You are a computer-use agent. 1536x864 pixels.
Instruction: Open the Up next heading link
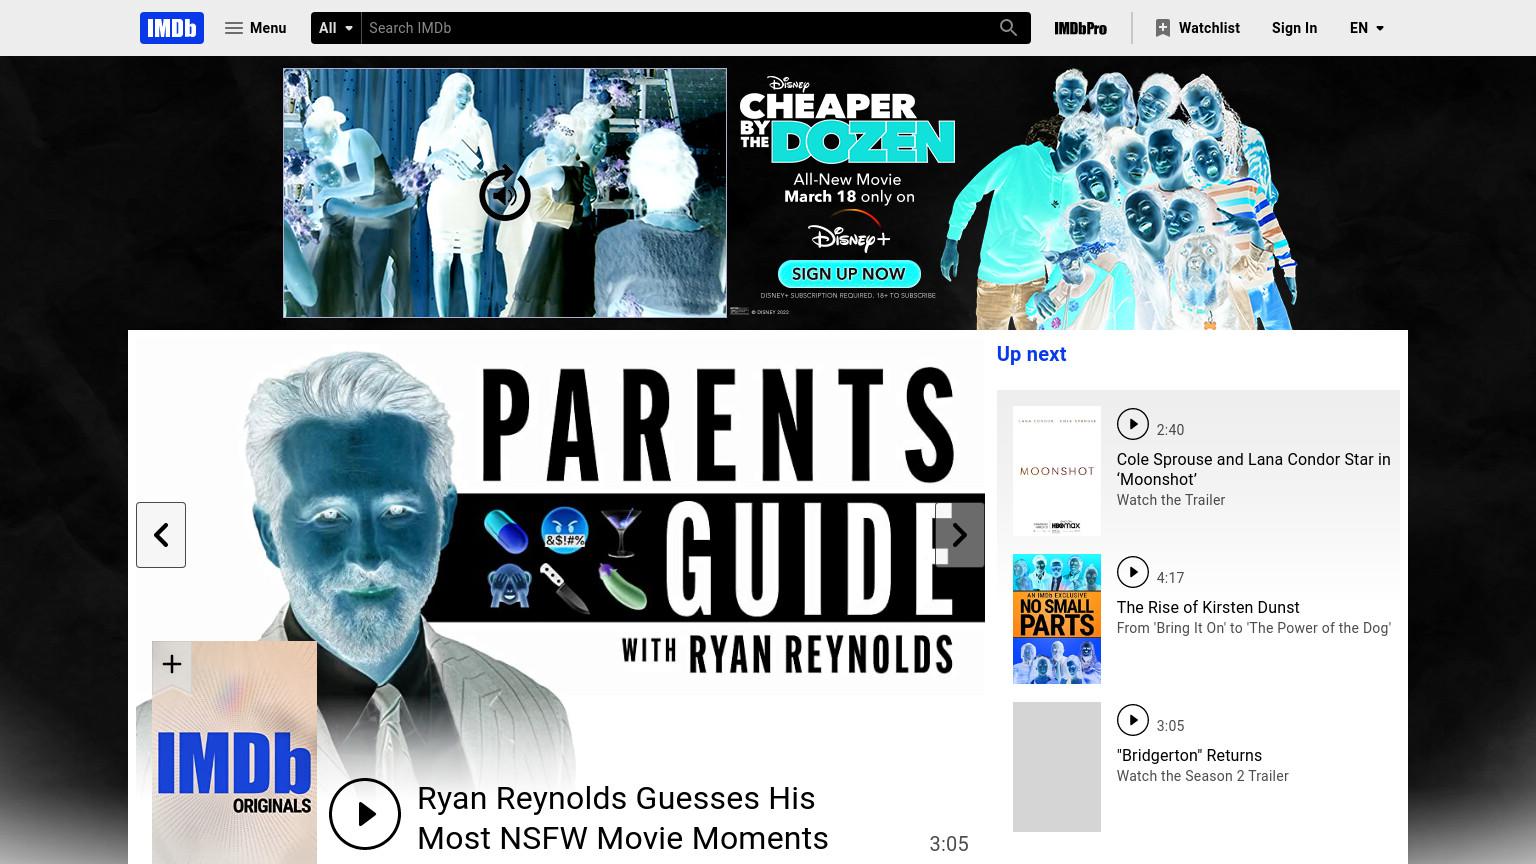pyautogui.click(x=1031, y=354)
